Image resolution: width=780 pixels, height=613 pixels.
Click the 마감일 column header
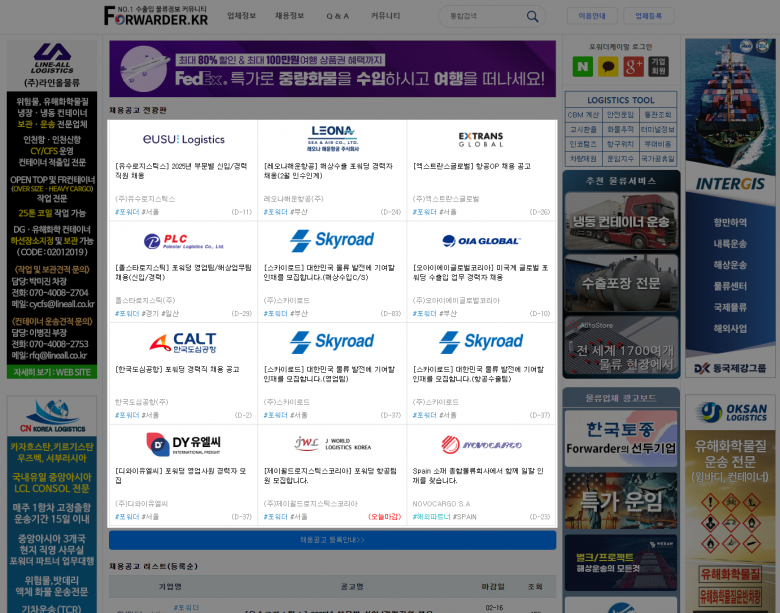click(492, 587)
